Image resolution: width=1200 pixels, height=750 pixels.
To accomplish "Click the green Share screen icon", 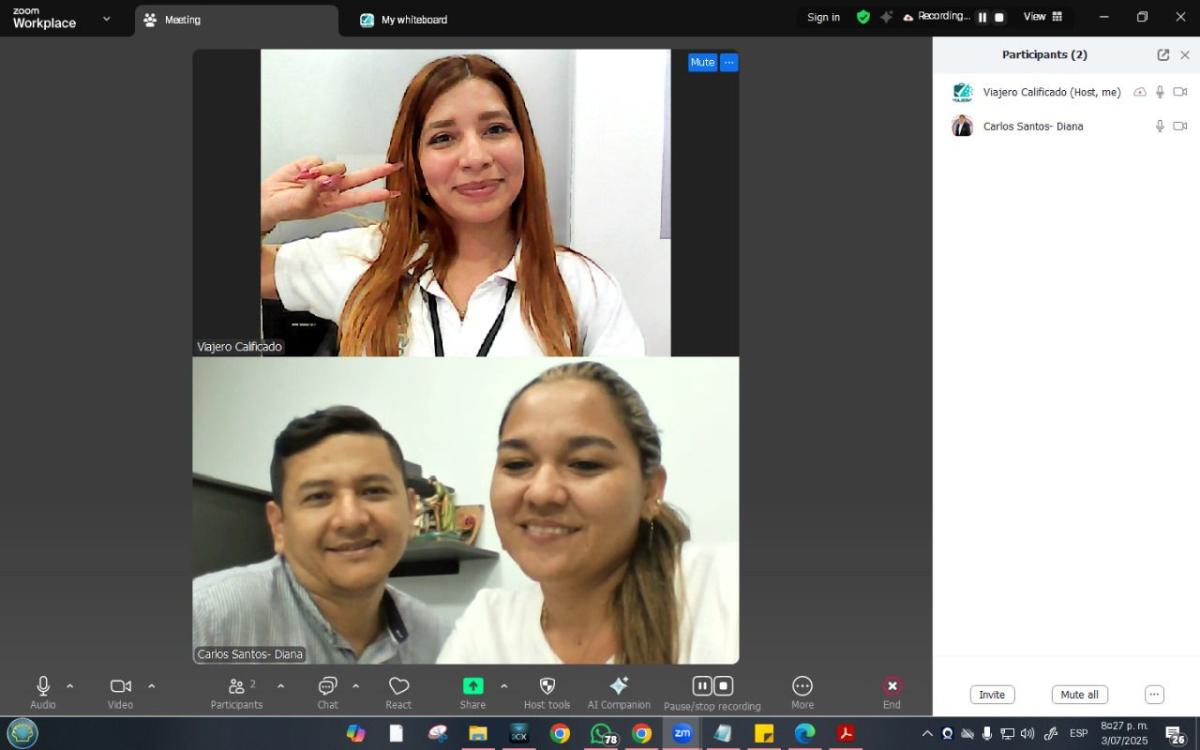I will tap(473, 686).
